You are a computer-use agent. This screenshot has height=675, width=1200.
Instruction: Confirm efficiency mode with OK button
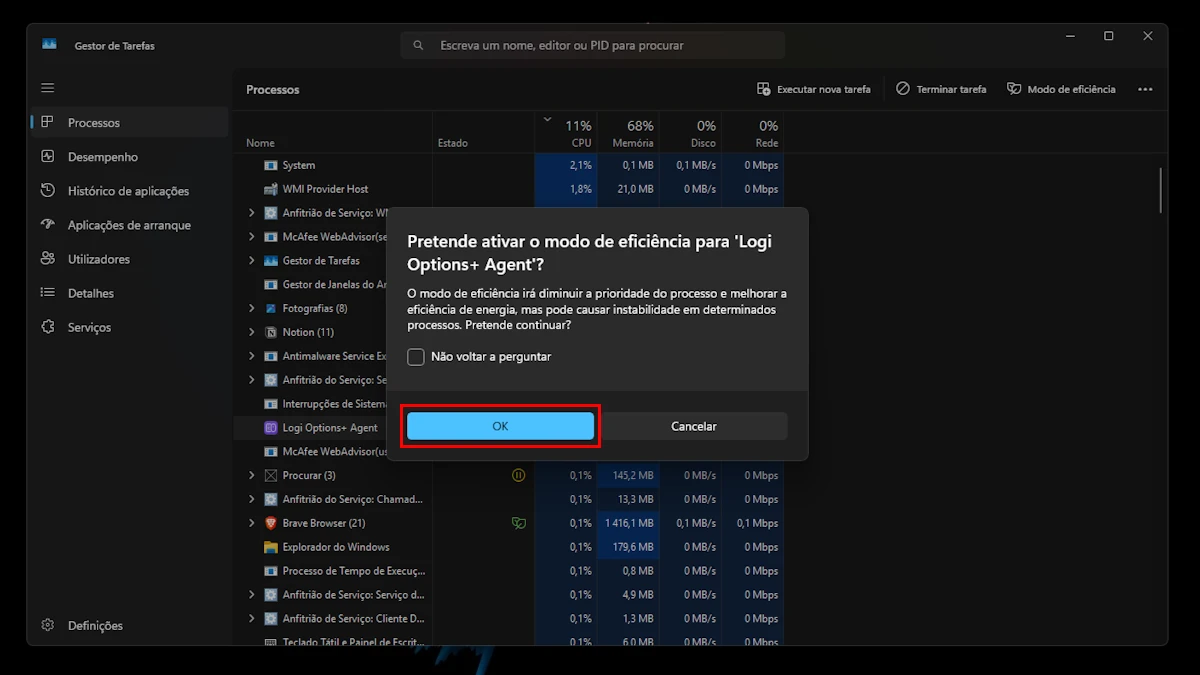pyautogui.click(x=500, y=426)
